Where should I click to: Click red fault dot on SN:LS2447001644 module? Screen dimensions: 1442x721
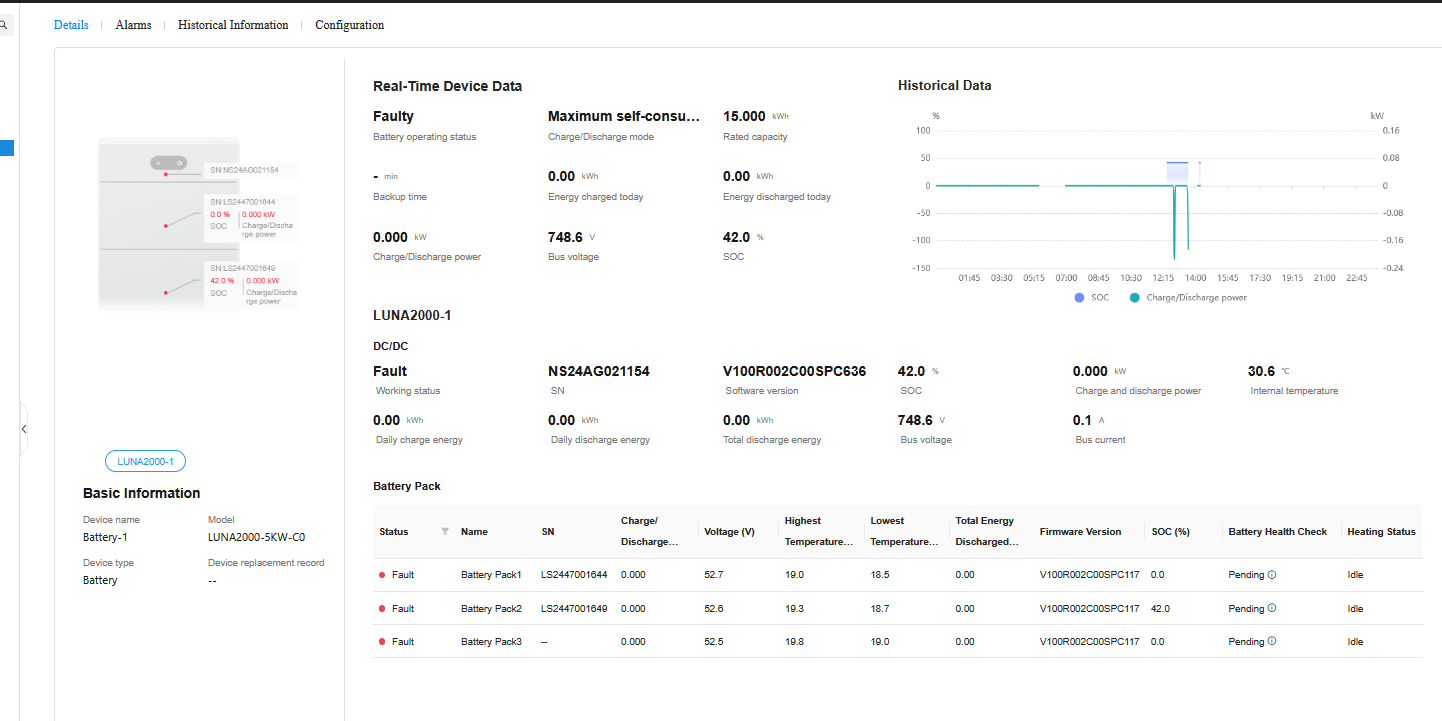[166, 226]
